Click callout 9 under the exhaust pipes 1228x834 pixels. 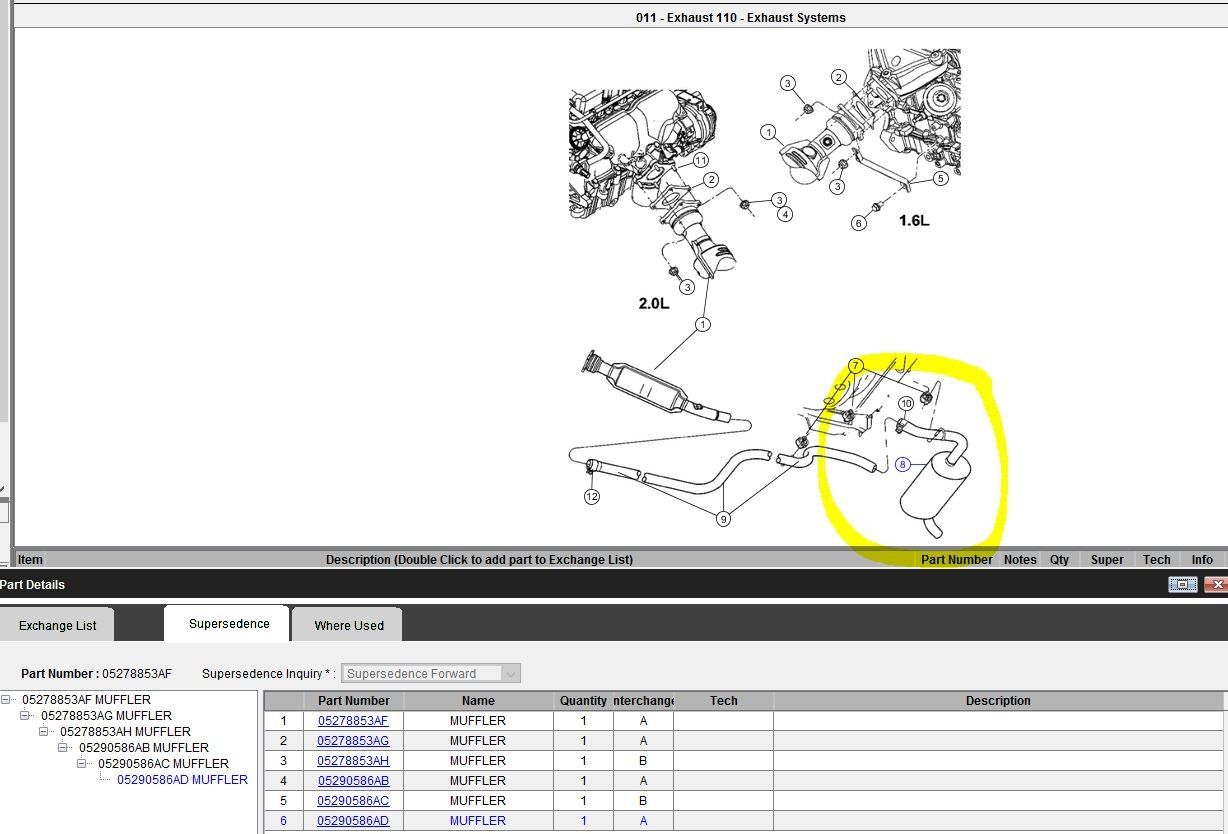pyautogui.click(x=723, y=518)
